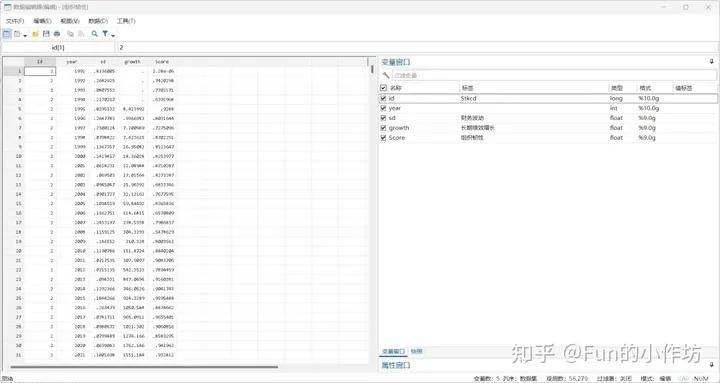
Task: Click the magnifier Find icon
Action: (x=95, y=34)
